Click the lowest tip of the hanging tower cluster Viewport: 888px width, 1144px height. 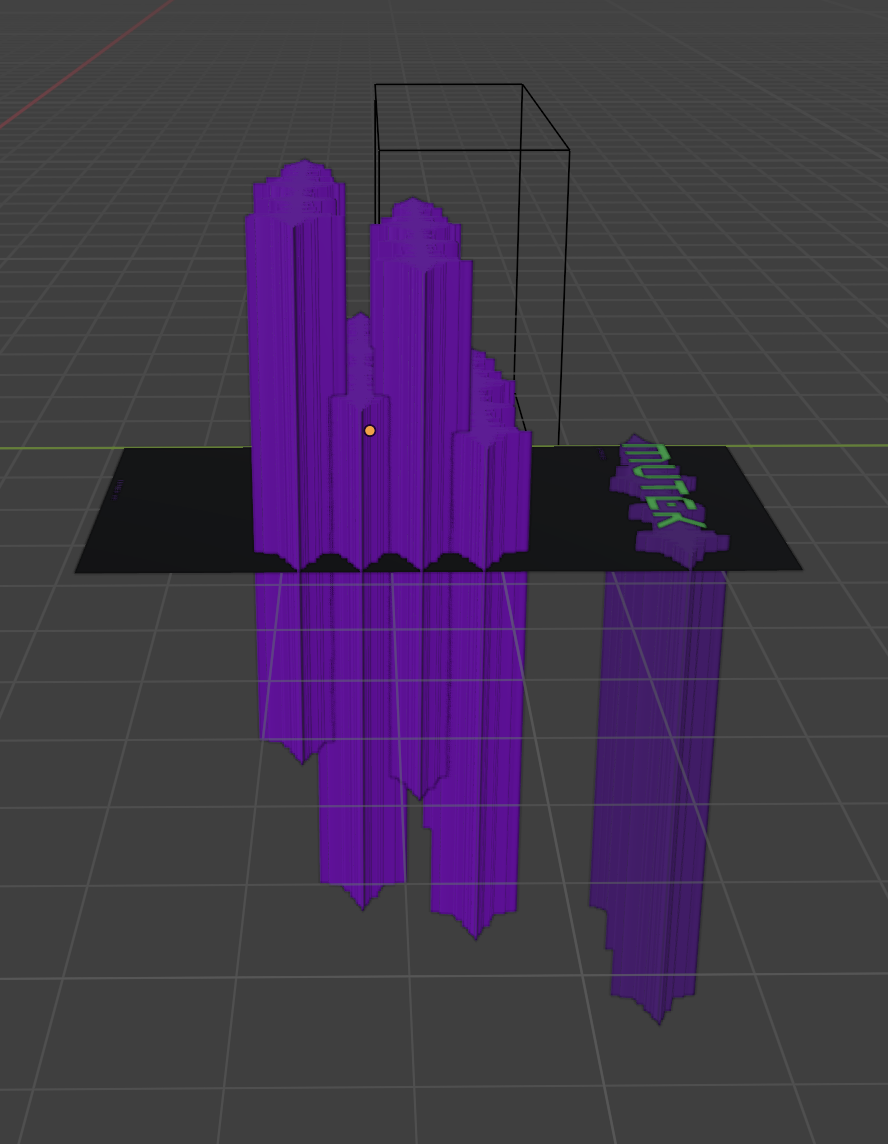[x=476, y=935]
